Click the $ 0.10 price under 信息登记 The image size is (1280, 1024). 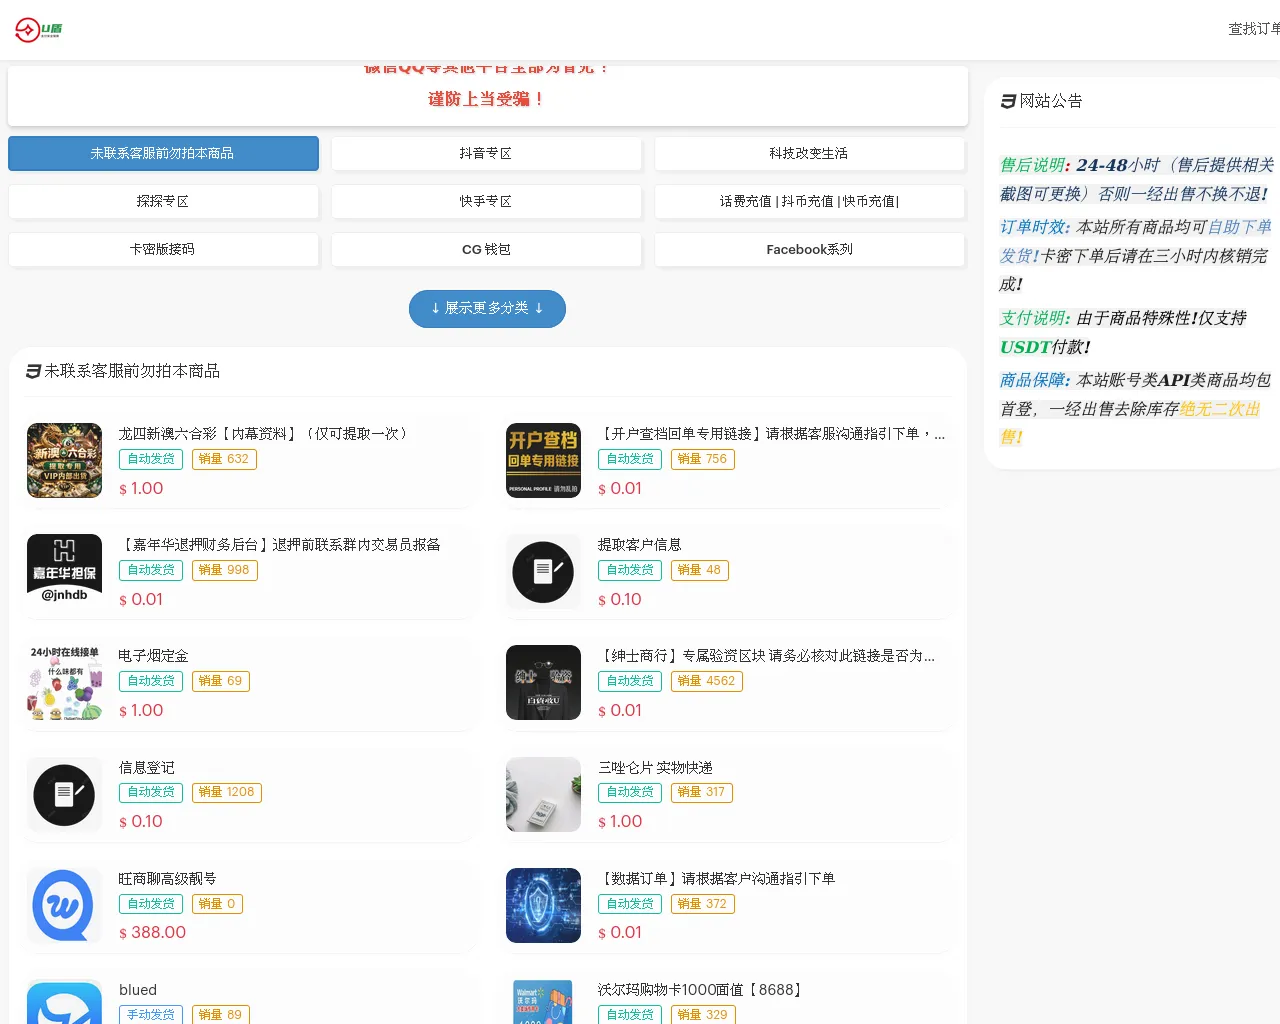pos(140,821)
